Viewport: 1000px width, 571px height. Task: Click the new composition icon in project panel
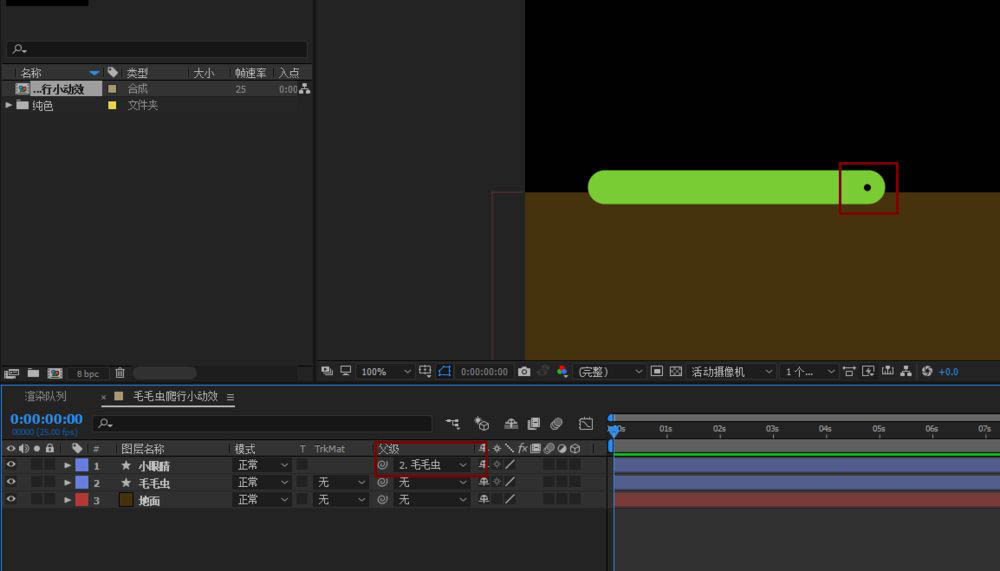tap(55, 373)
